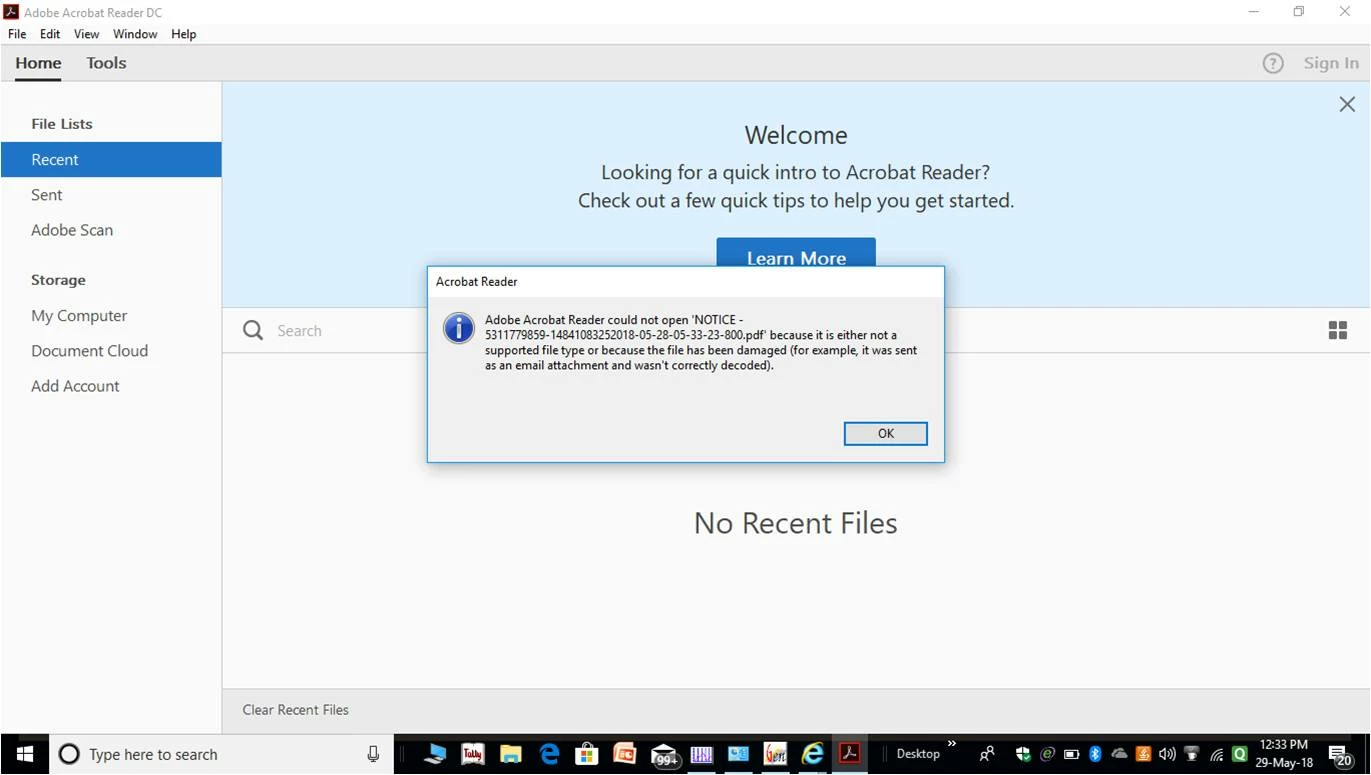Open File Explorer from the taskbar
This screenshot has height=775, width=1371.
510,754
